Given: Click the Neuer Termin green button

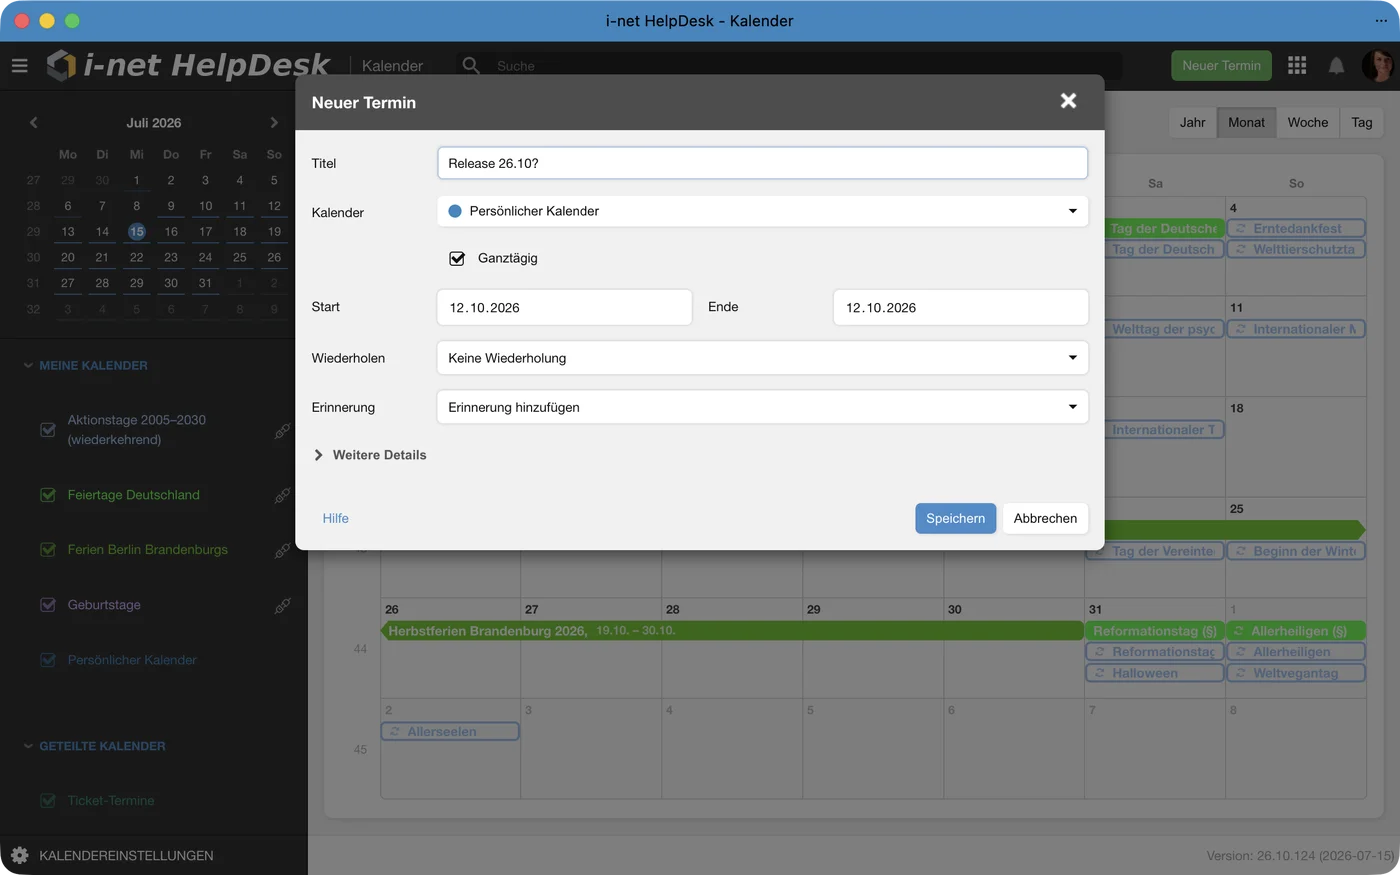Looking at the screenshot, I should point(1221,66).
